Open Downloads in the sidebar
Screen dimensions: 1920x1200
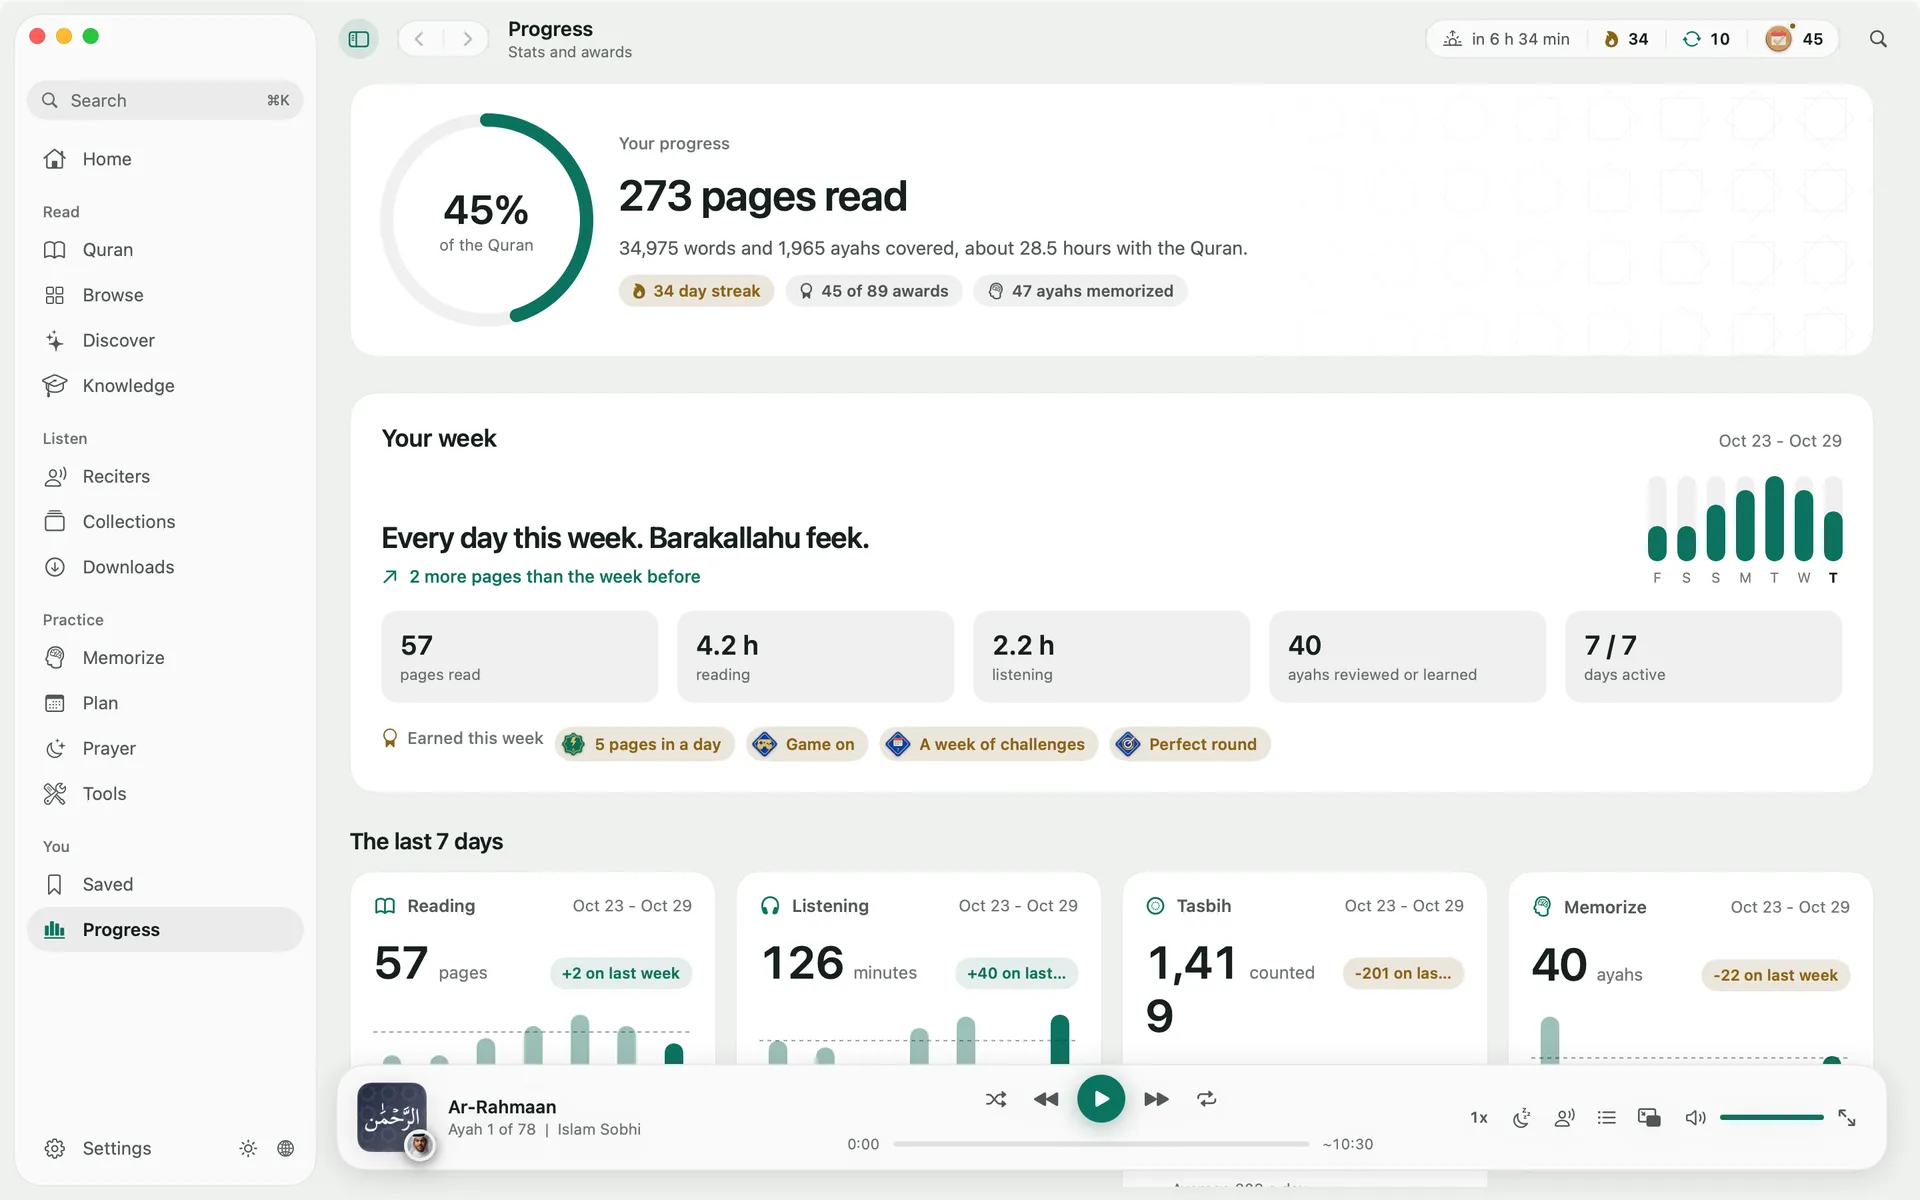tap(165, 567)
